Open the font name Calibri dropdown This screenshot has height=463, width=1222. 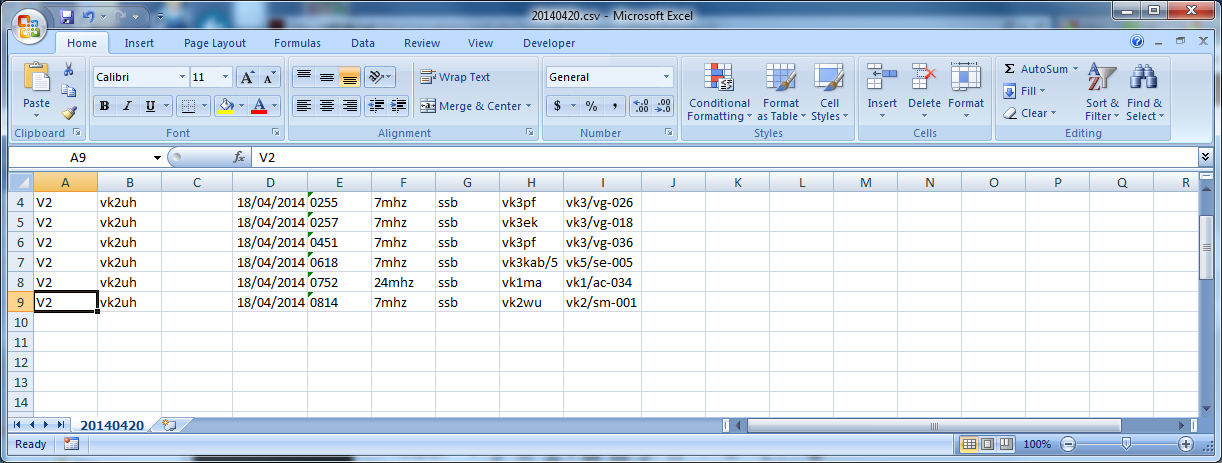181,77
